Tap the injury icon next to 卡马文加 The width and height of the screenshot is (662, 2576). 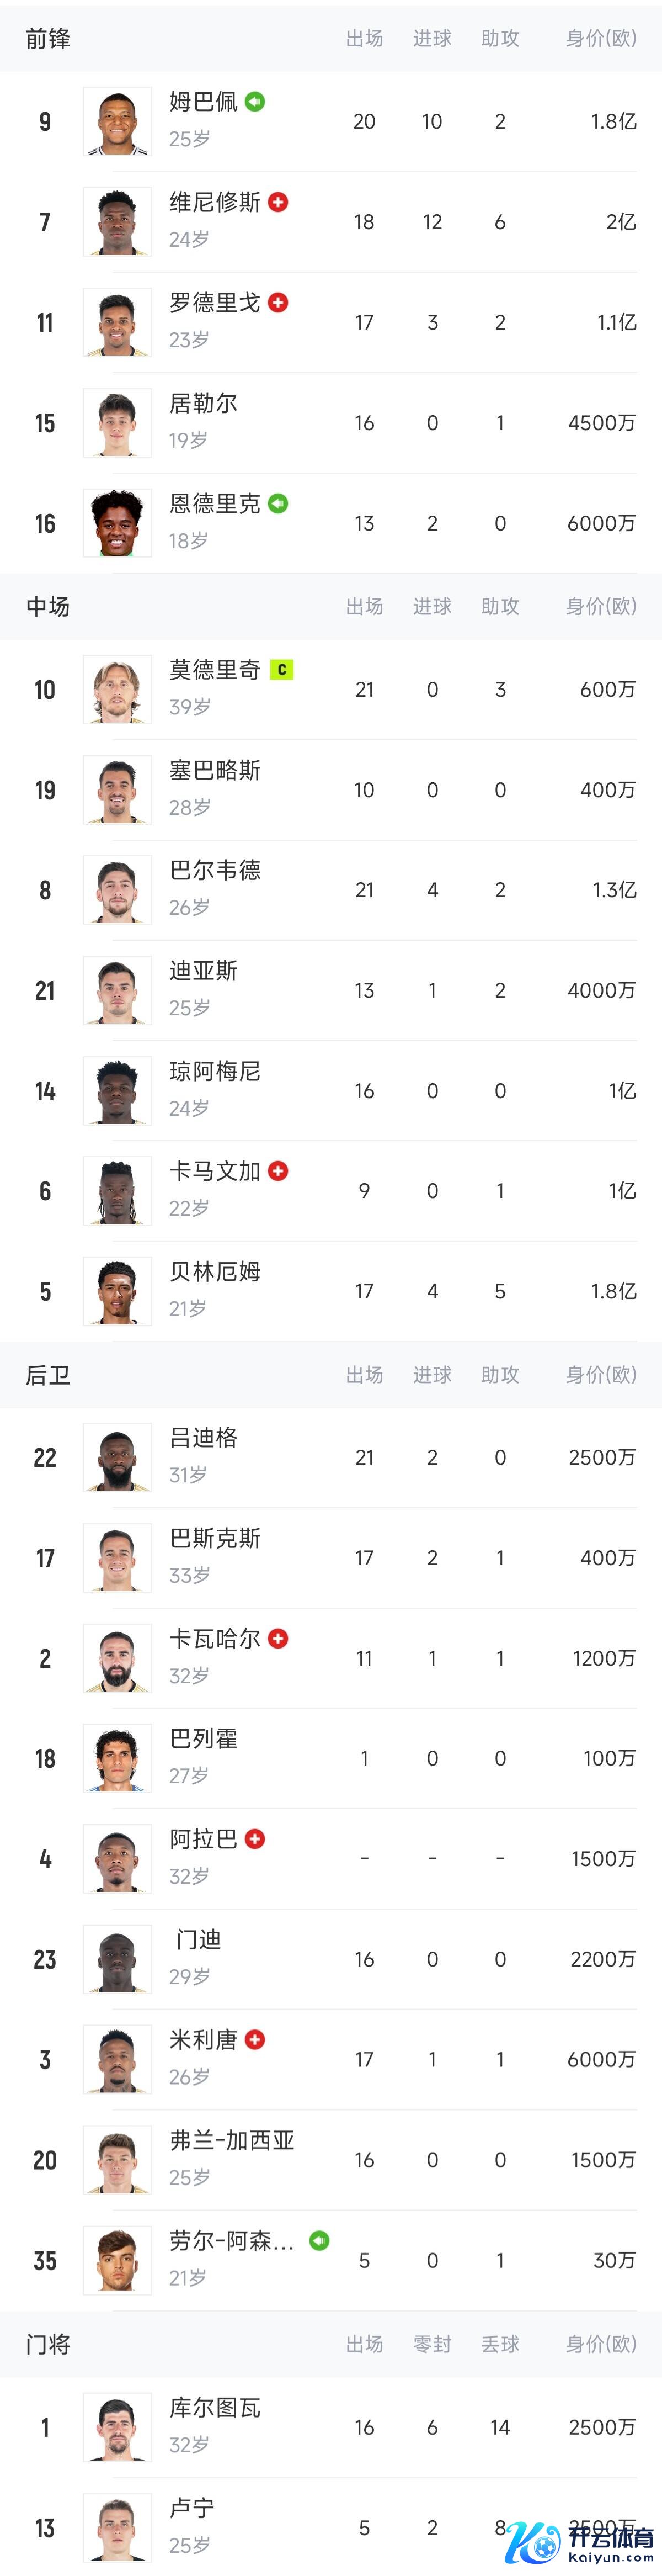click(278, 1170)
